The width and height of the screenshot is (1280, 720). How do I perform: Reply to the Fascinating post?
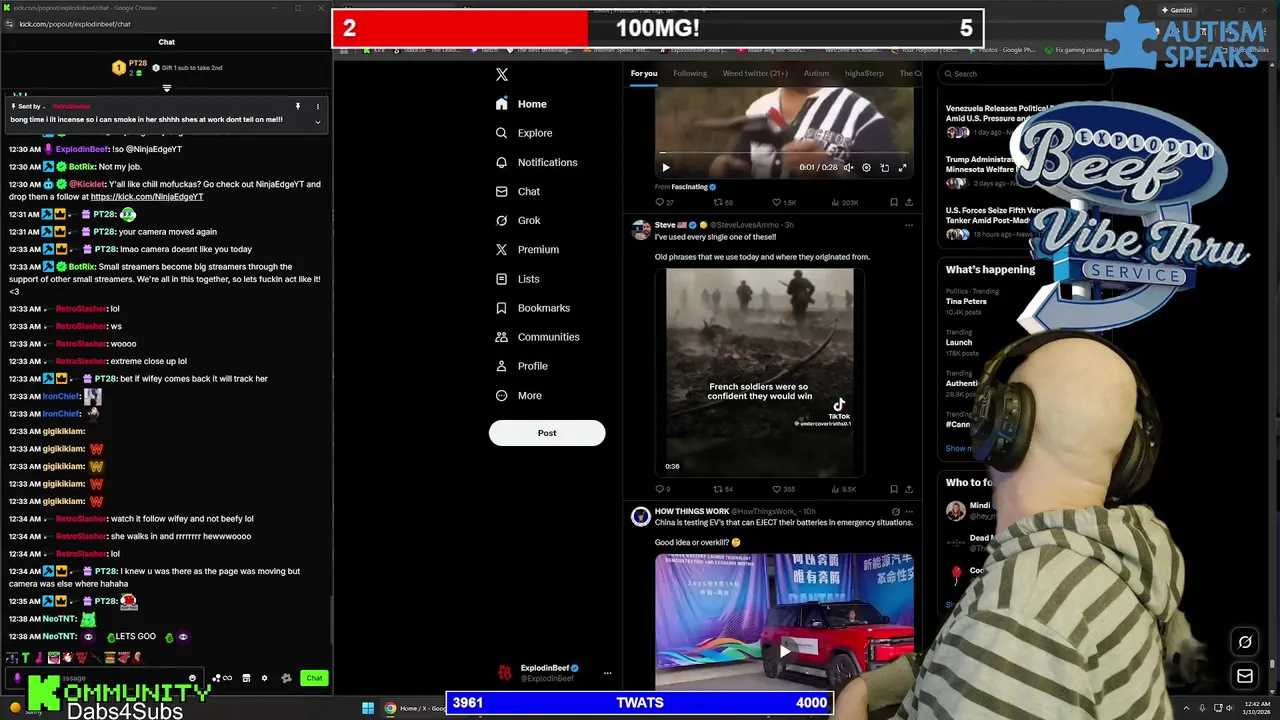coord(662,203)
